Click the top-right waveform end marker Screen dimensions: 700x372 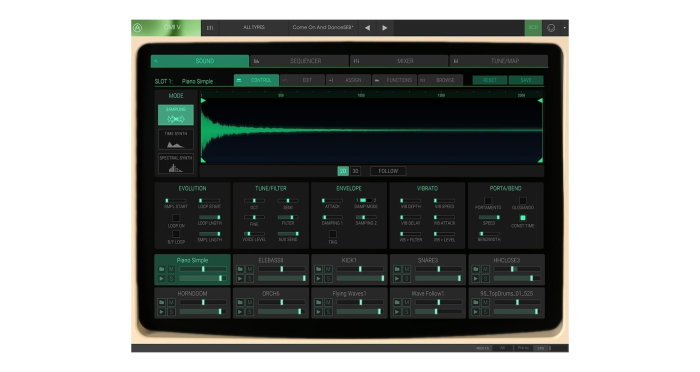point(540,101)
